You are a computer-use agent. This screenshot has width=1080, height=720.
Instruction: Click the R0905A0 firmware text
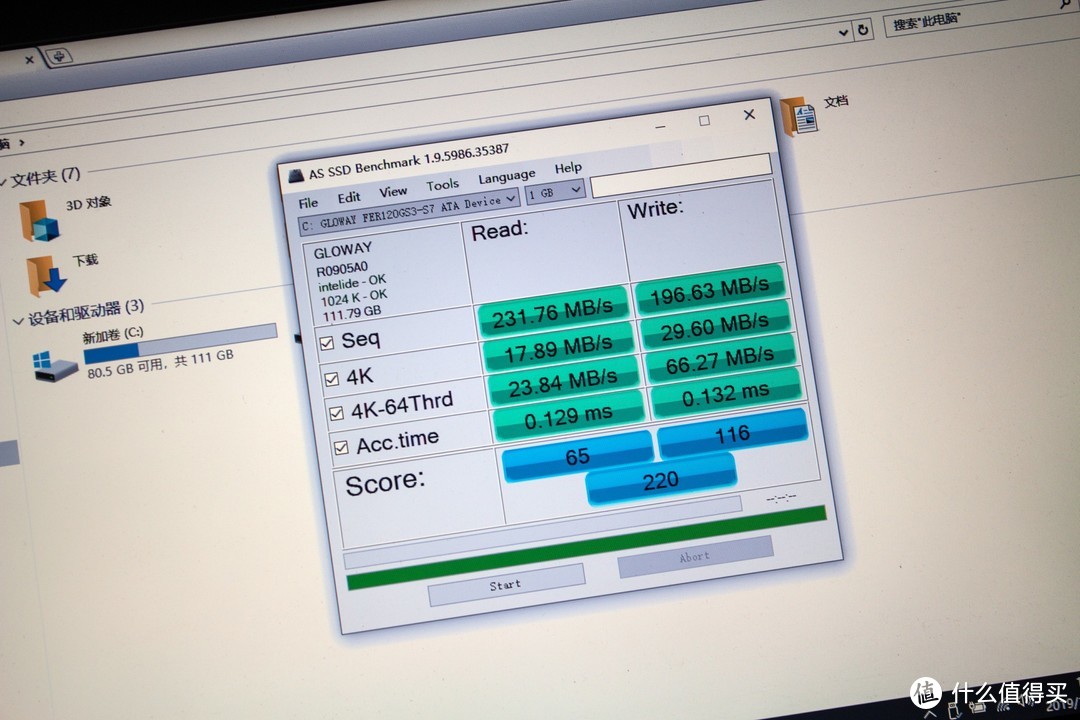[342, 268]
